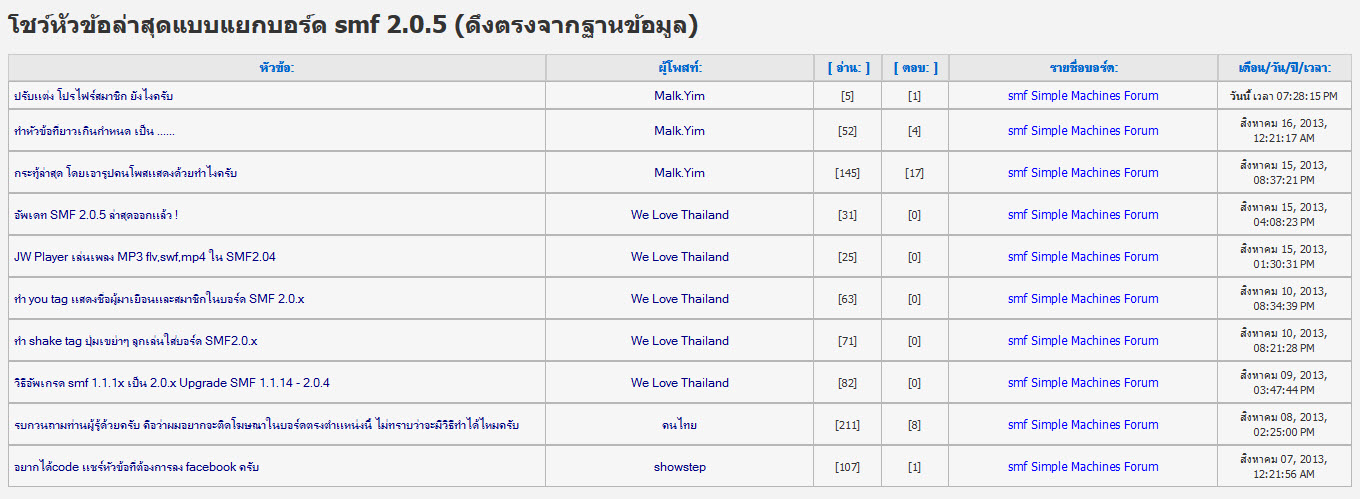Click Malk.Yim in the first row

[679, 96]
